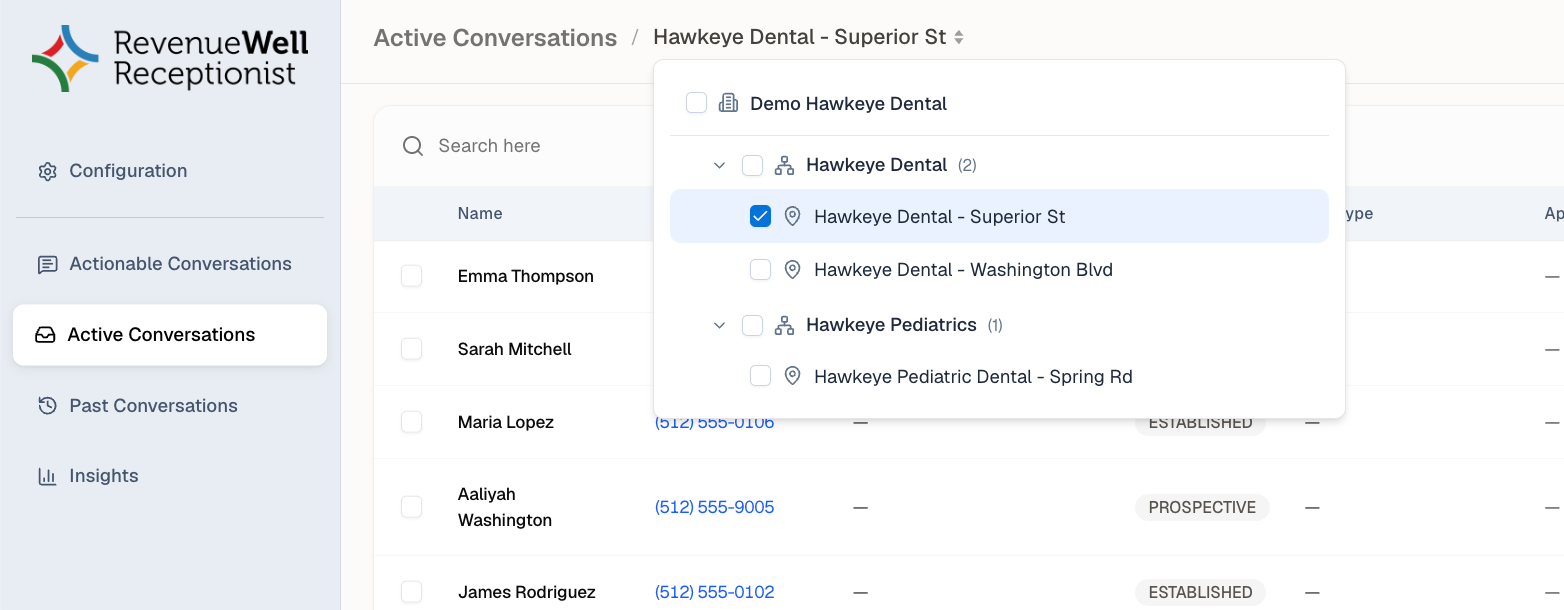Click the Active Conversations breadcrumb
Screen dimensions: 1564x610
click(x=495, y=38)
